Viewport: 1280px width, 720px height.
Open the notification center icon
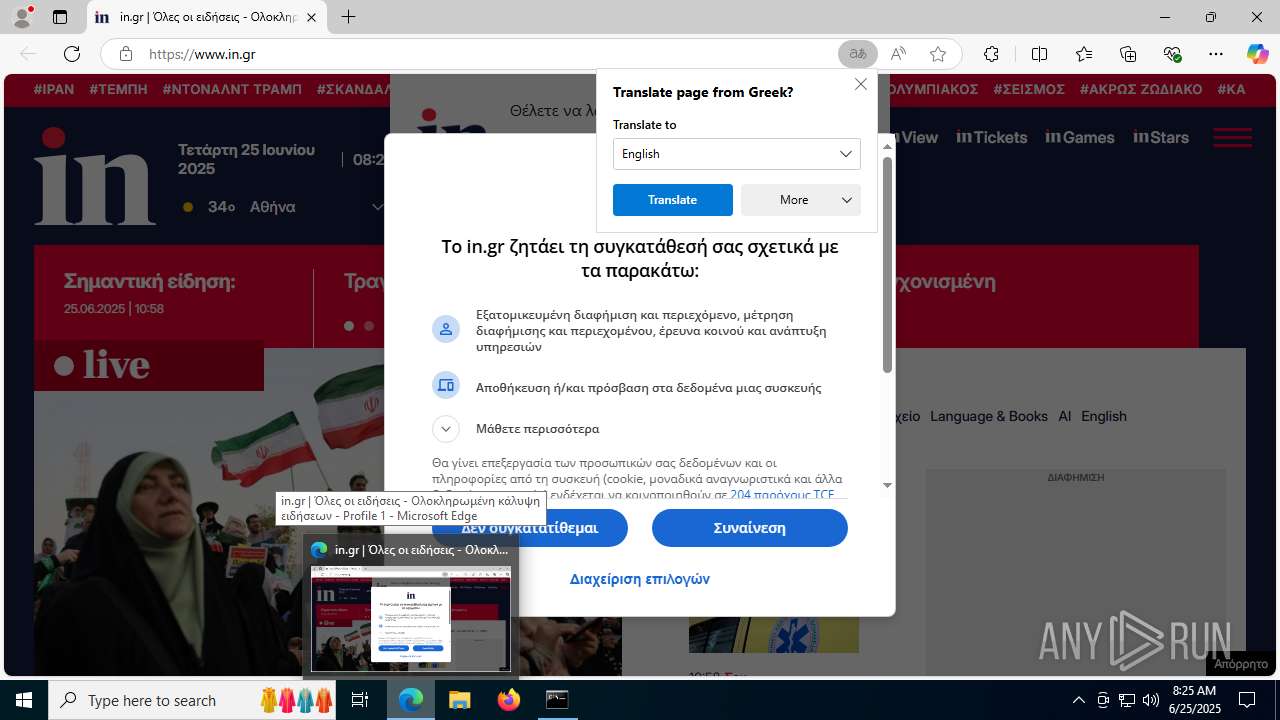coord(1247,700)
